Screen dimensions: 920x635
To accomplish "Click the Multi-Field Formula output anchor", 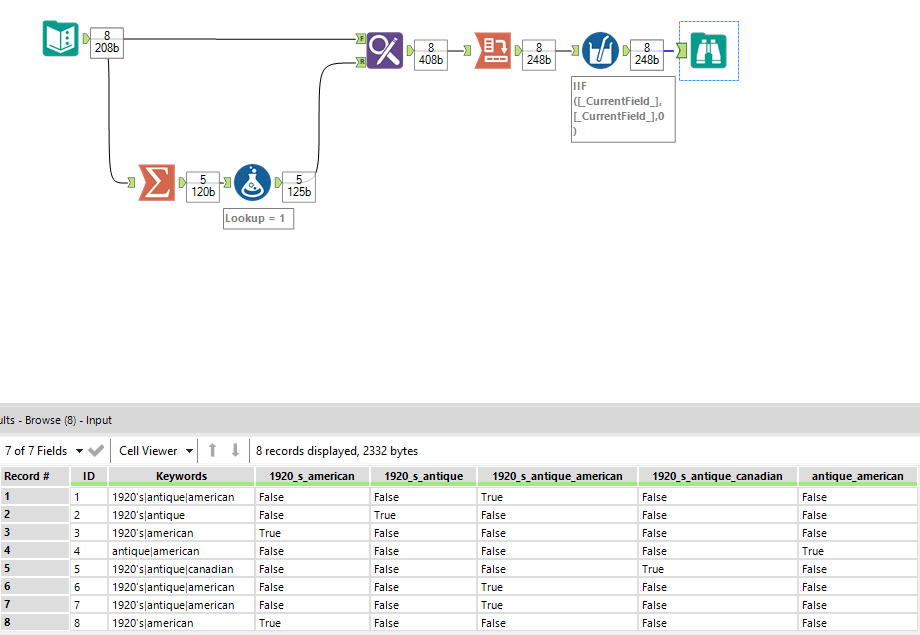I will pos(625,50).
